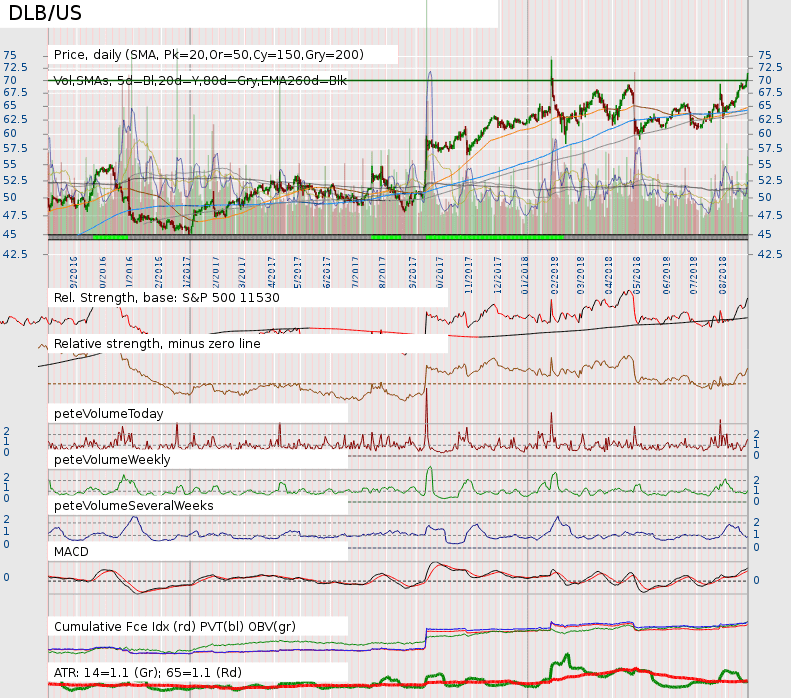Click the 'Relative strength, minus zero line' label
The height and width of the screenshot is (698, 791).
pos(157,343)
